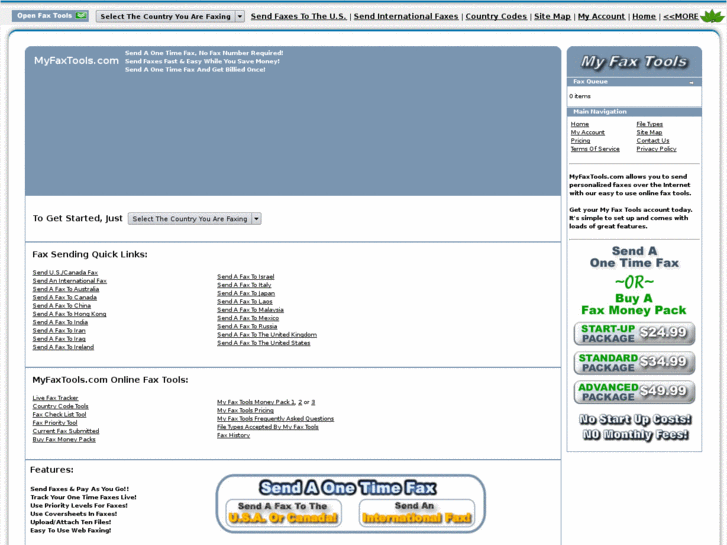Open Contact Us link
Image resolution: width=727 pixels, height=545 pixels.
[653, 141]
